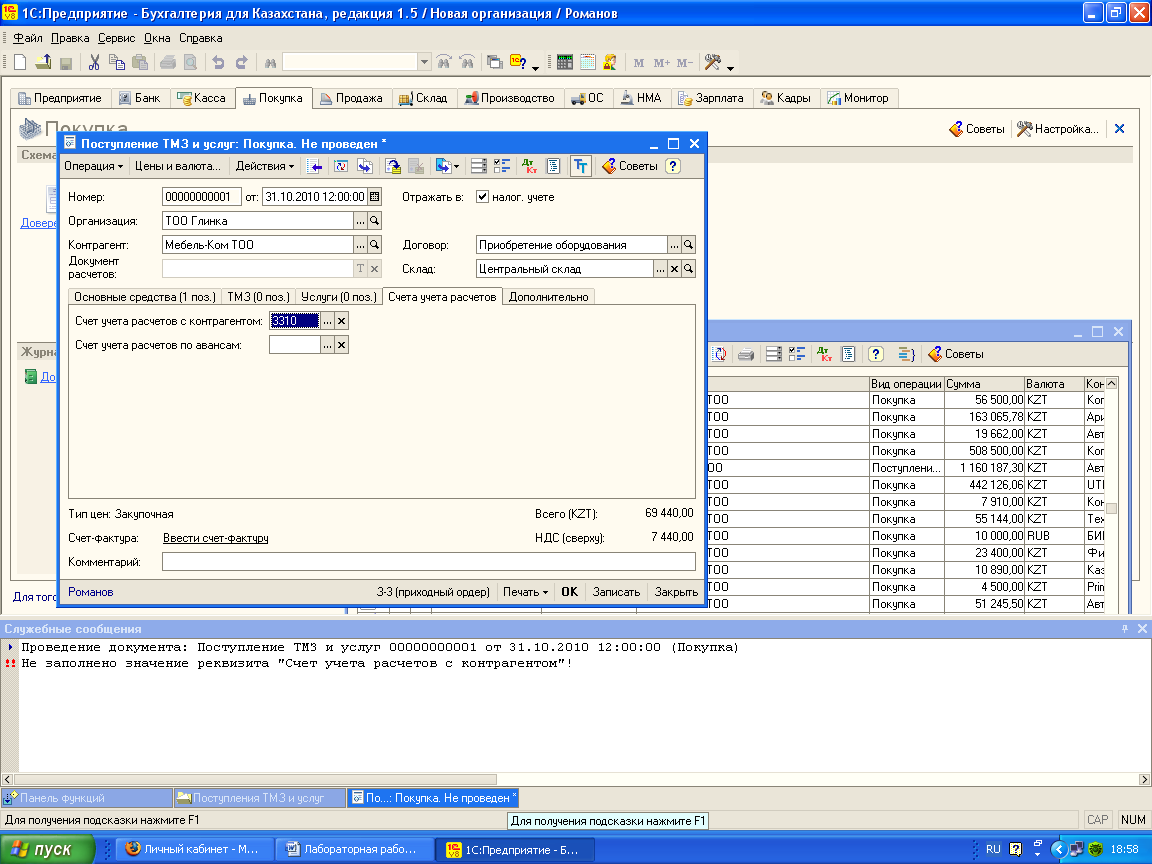
Task: Click the Номер input field
Action: (x=201, y=197)
